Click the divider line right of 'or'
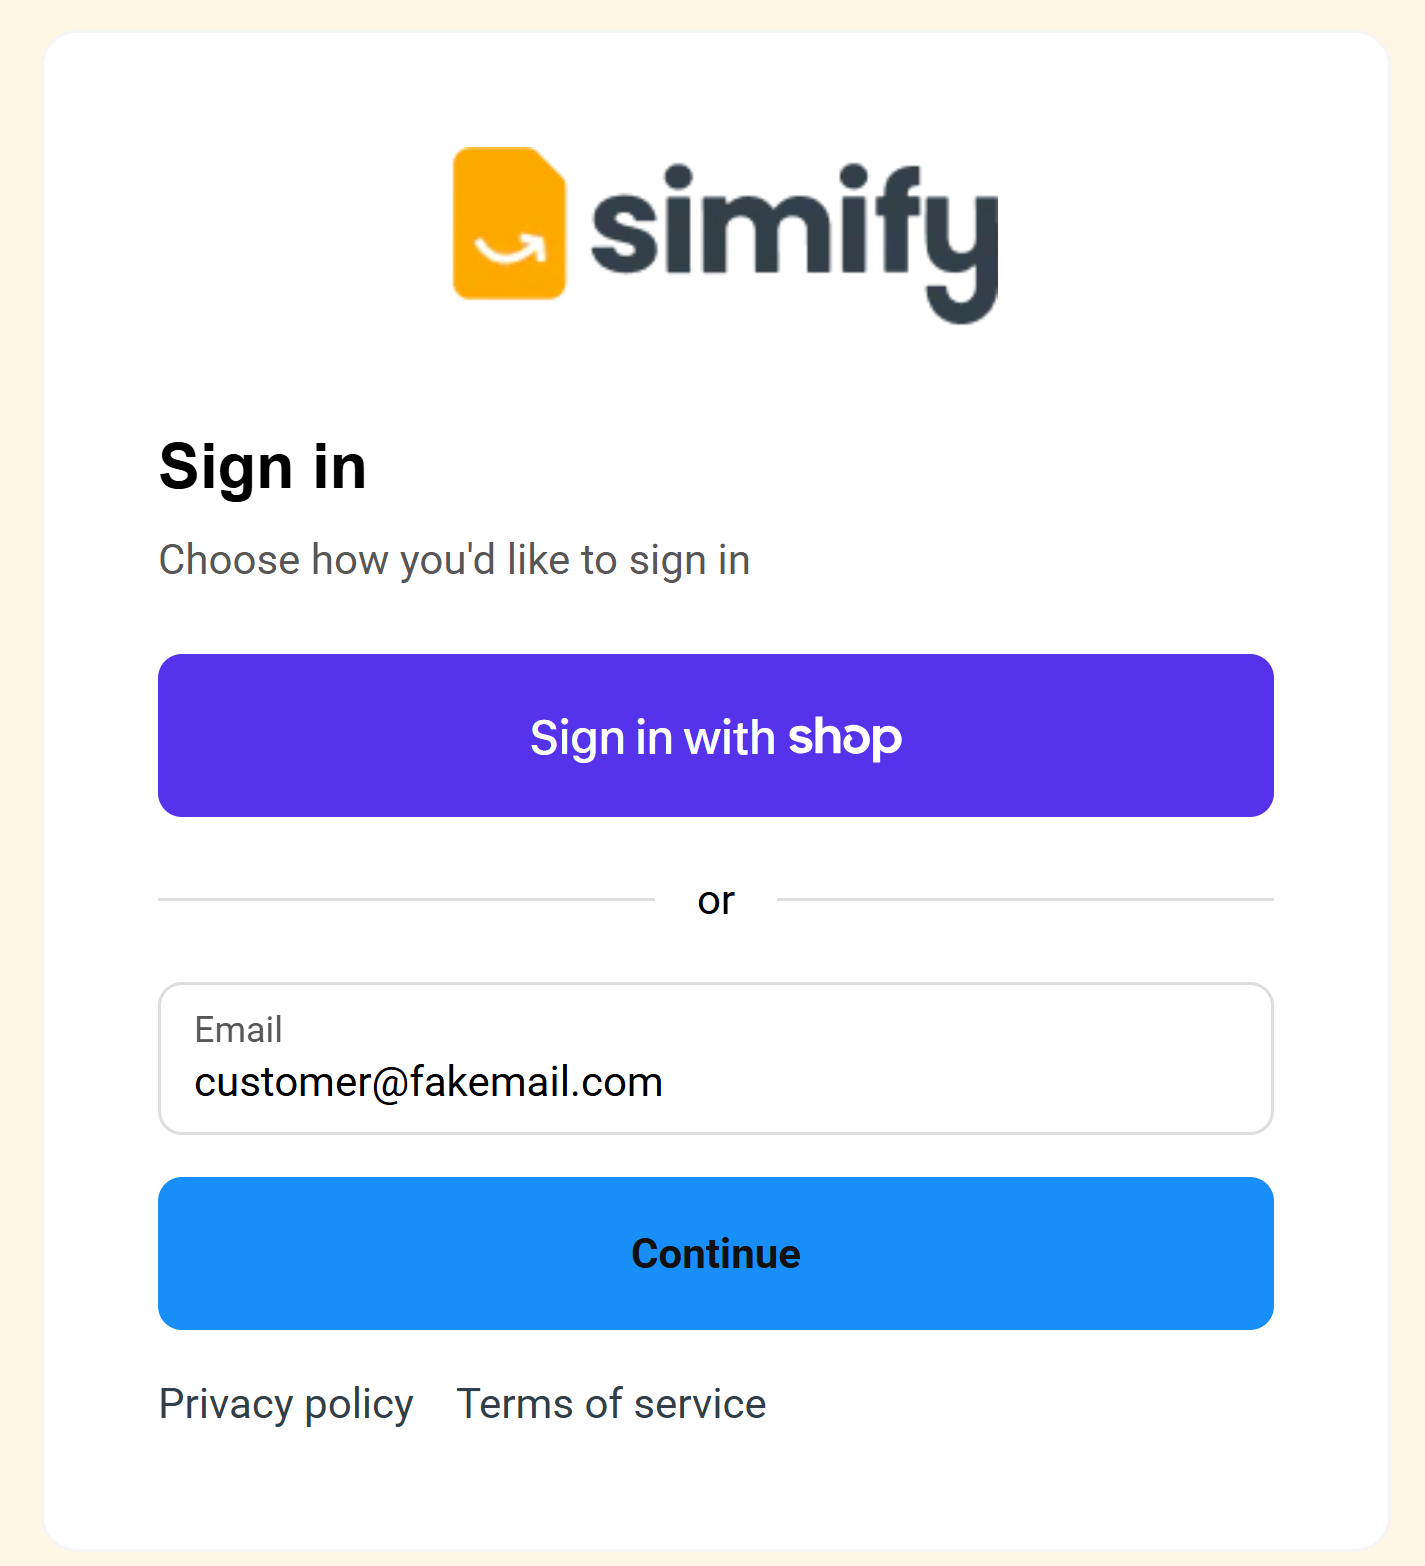The image size is (1425, 1566). point(1025,899)
